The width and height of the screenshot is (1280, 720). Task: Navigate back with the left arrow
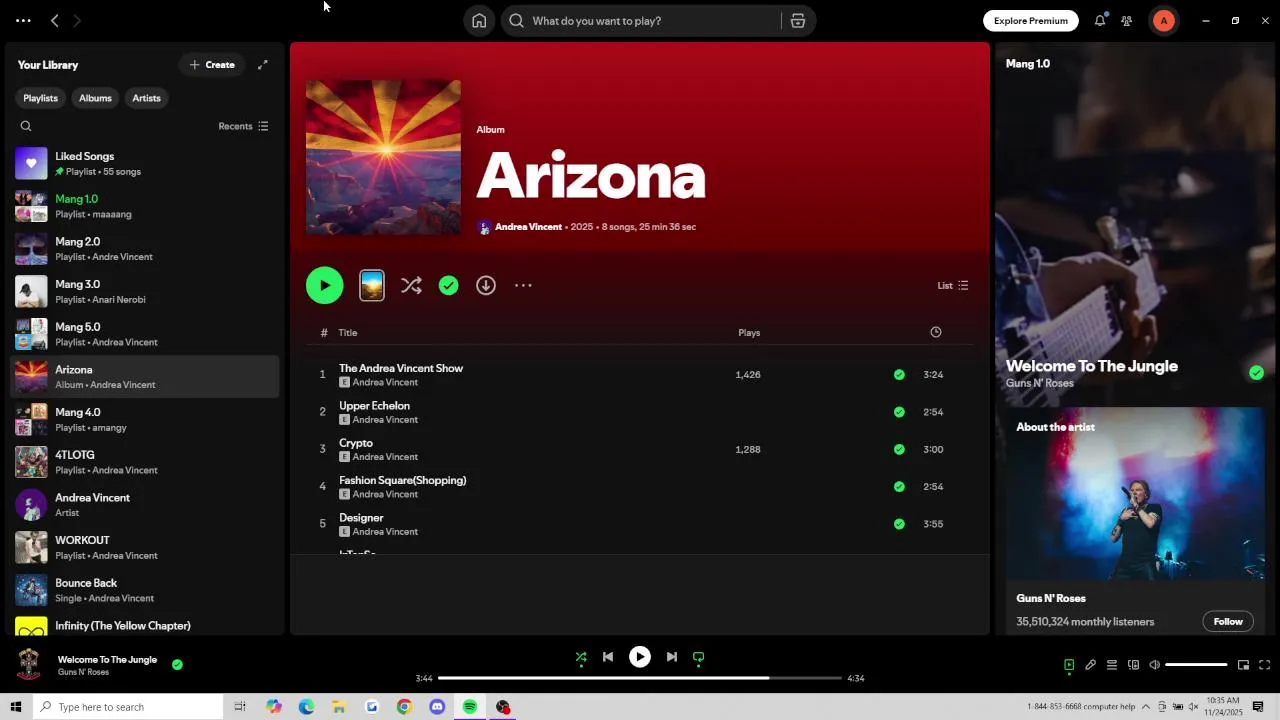coord(55,21)
